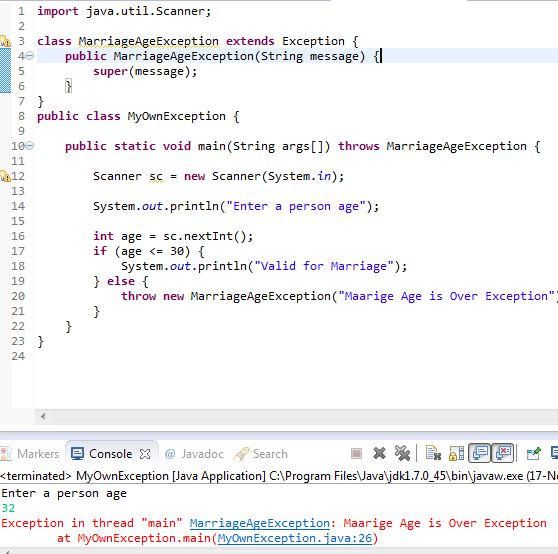558x554 pixels.
Task: Clear the console output
Action: [433, 453]
